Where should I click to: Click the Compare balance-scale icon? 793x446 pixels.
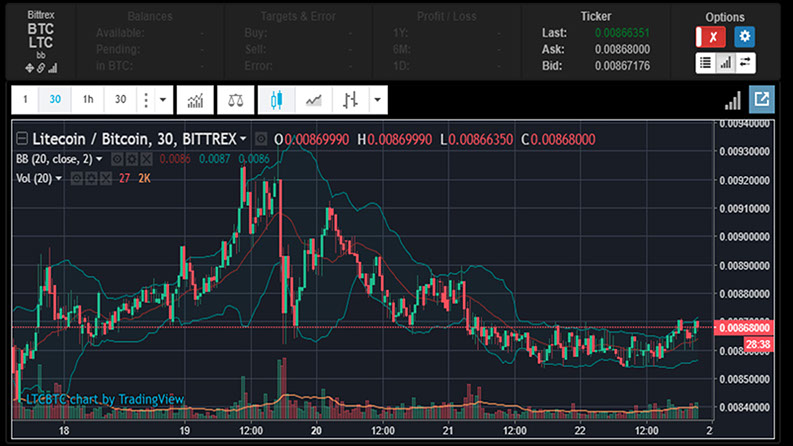click(x=234, y=100)
